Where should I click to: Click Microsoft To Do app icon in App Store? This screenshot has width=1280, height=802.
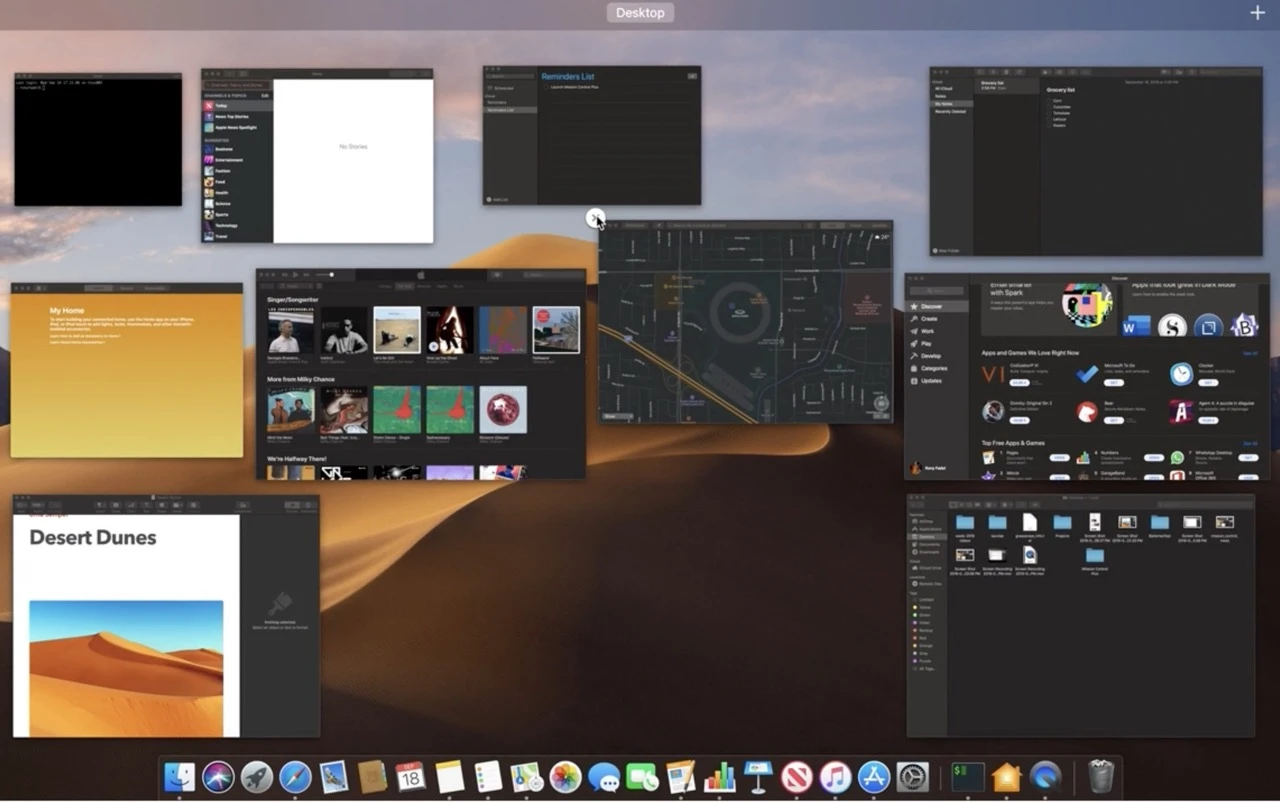[1087, 374]
